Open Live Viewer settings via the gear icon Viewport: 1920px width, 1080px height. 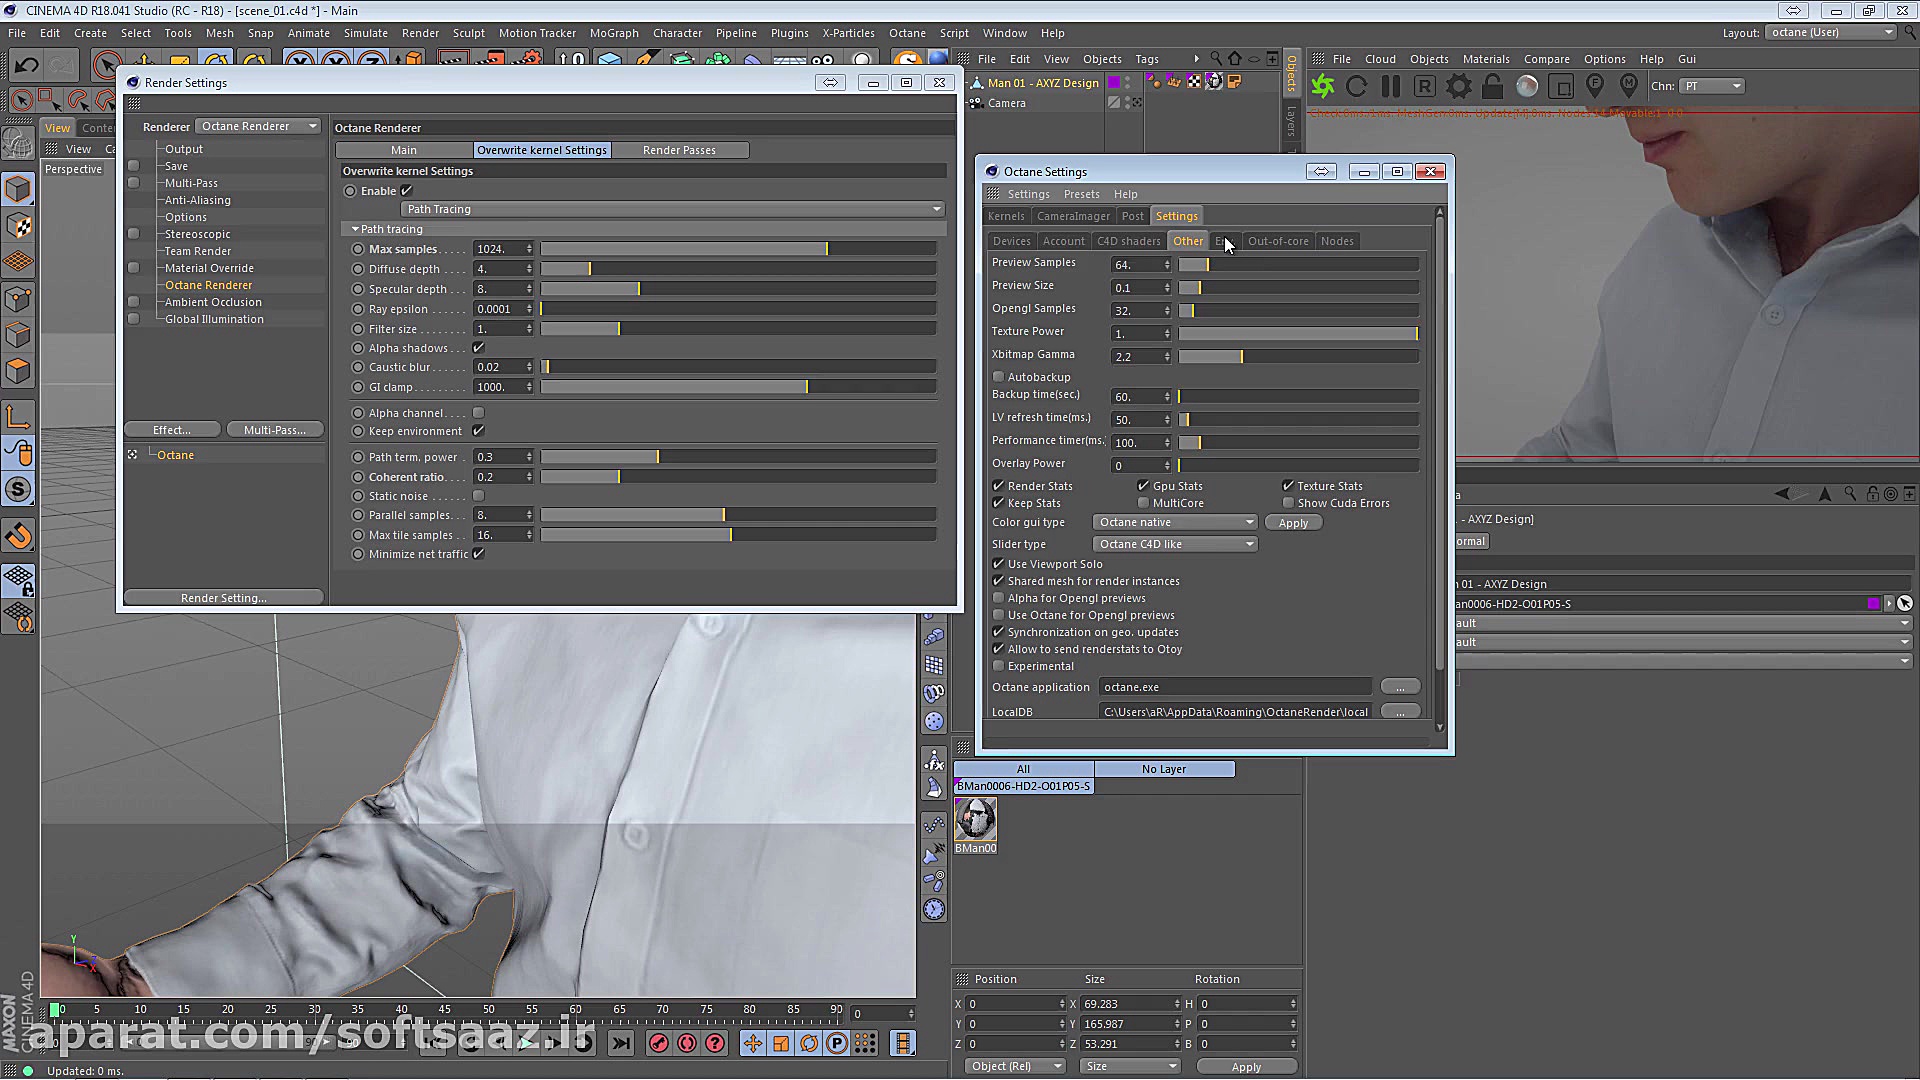click(1458, 86)
